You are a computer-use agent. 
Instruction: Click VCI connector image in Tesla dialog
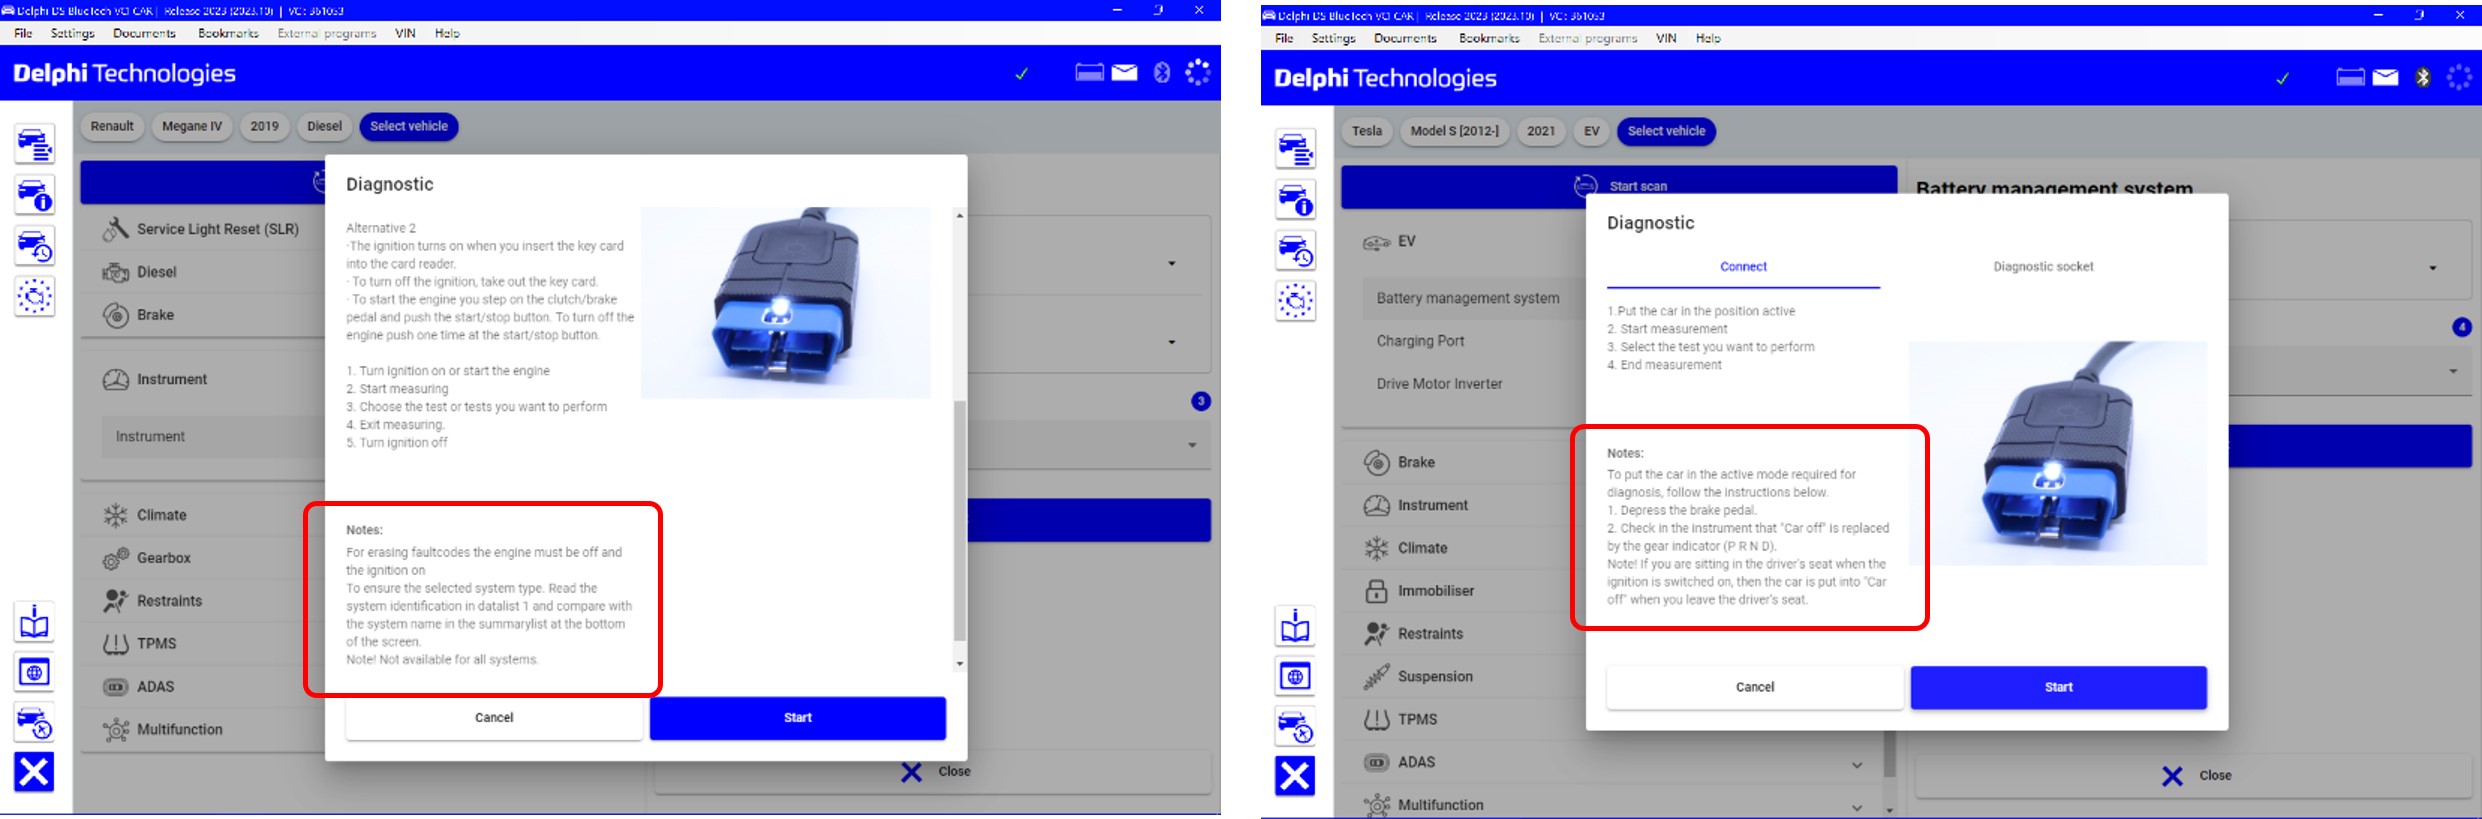point(2058,454)
